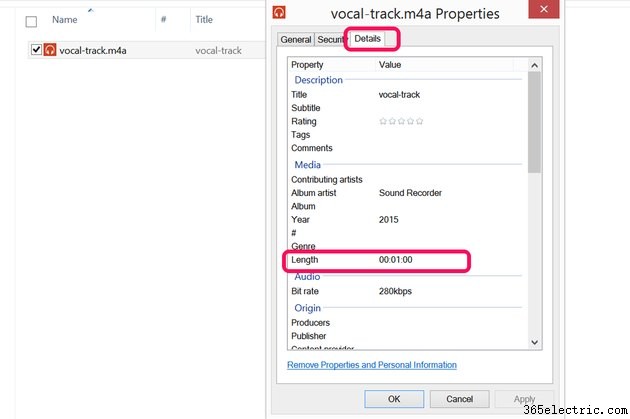Open the Security tab
This screenshot has height=419, width=630.
click(x=330, y=39)
